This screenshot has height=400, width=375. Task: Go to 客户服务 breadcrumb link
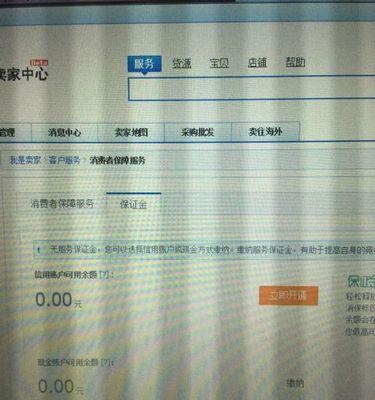coord(65,160)
